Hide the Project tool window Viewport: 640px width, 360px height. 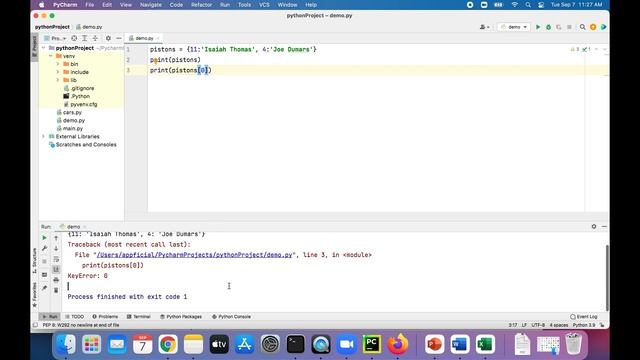coord(119,38)
